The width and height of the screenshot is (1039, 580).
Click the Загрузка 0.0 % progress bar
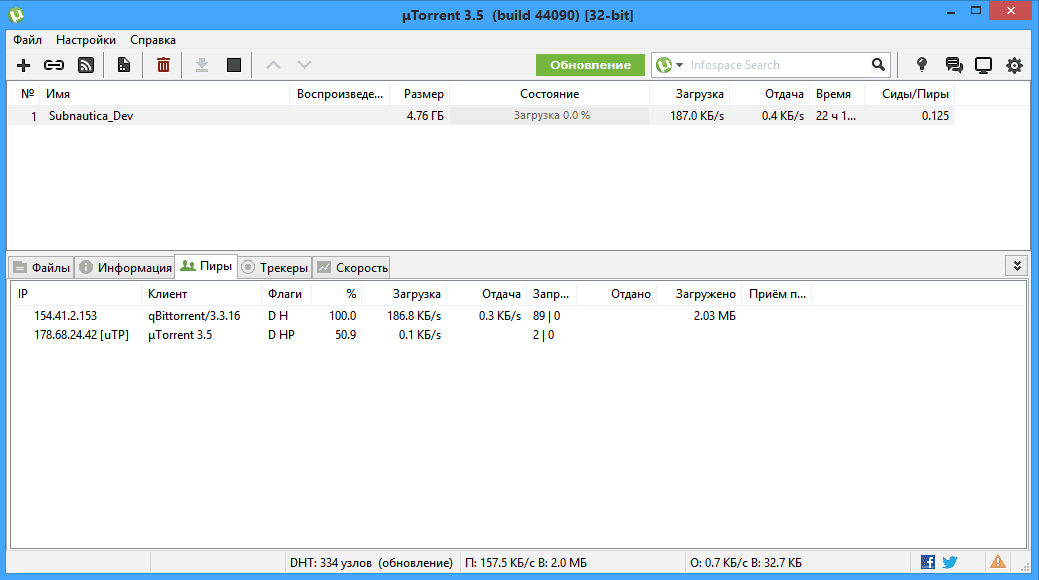click(x=550, y=115)
